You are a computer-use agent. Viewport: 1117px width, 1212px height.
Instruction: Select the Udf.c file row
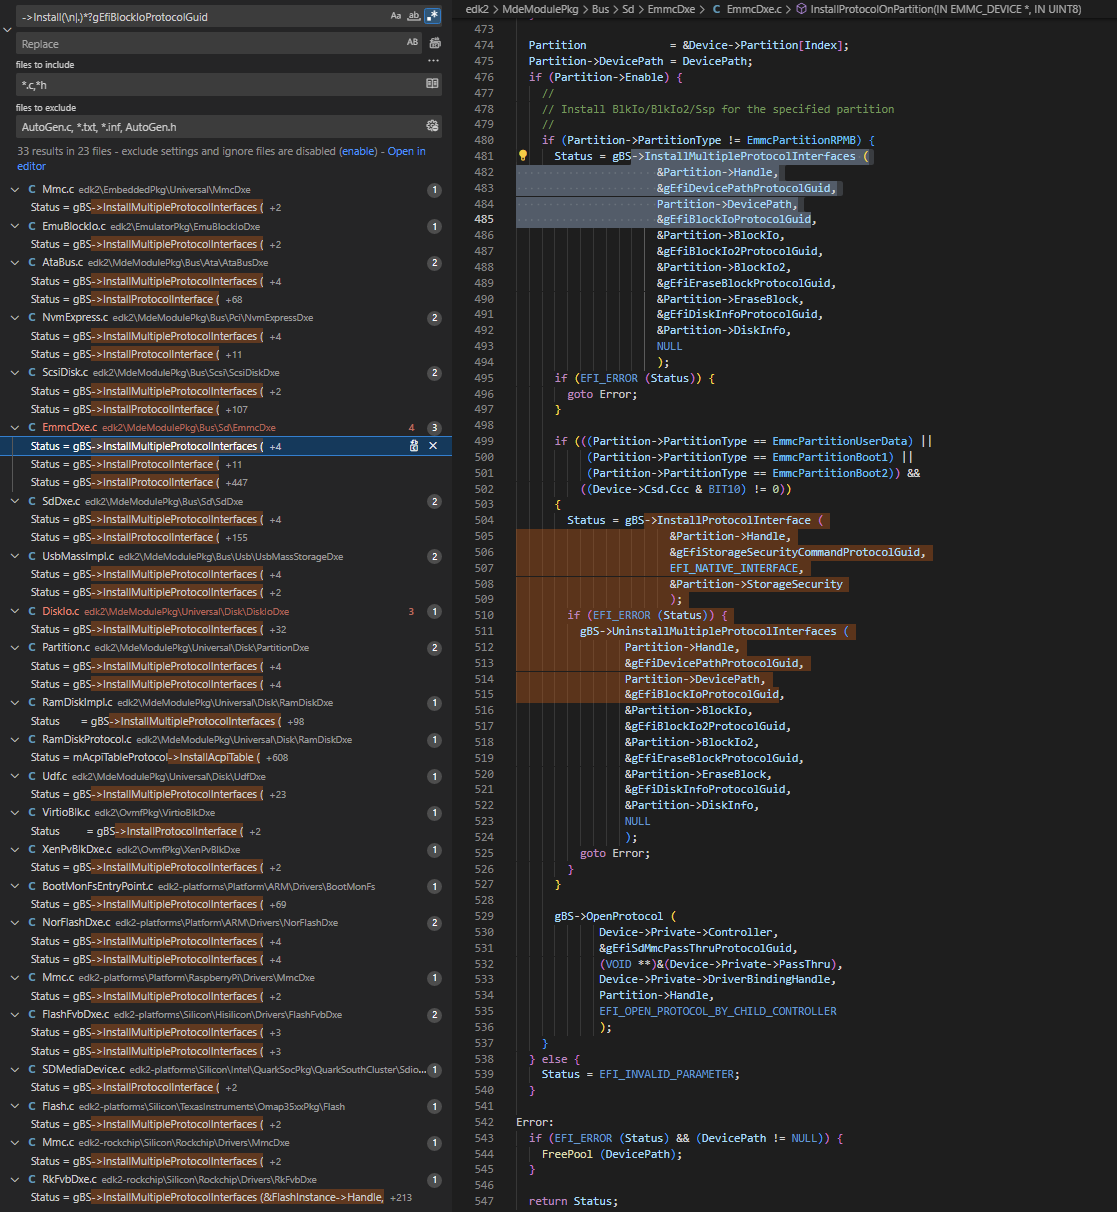[x=226, y=776]
